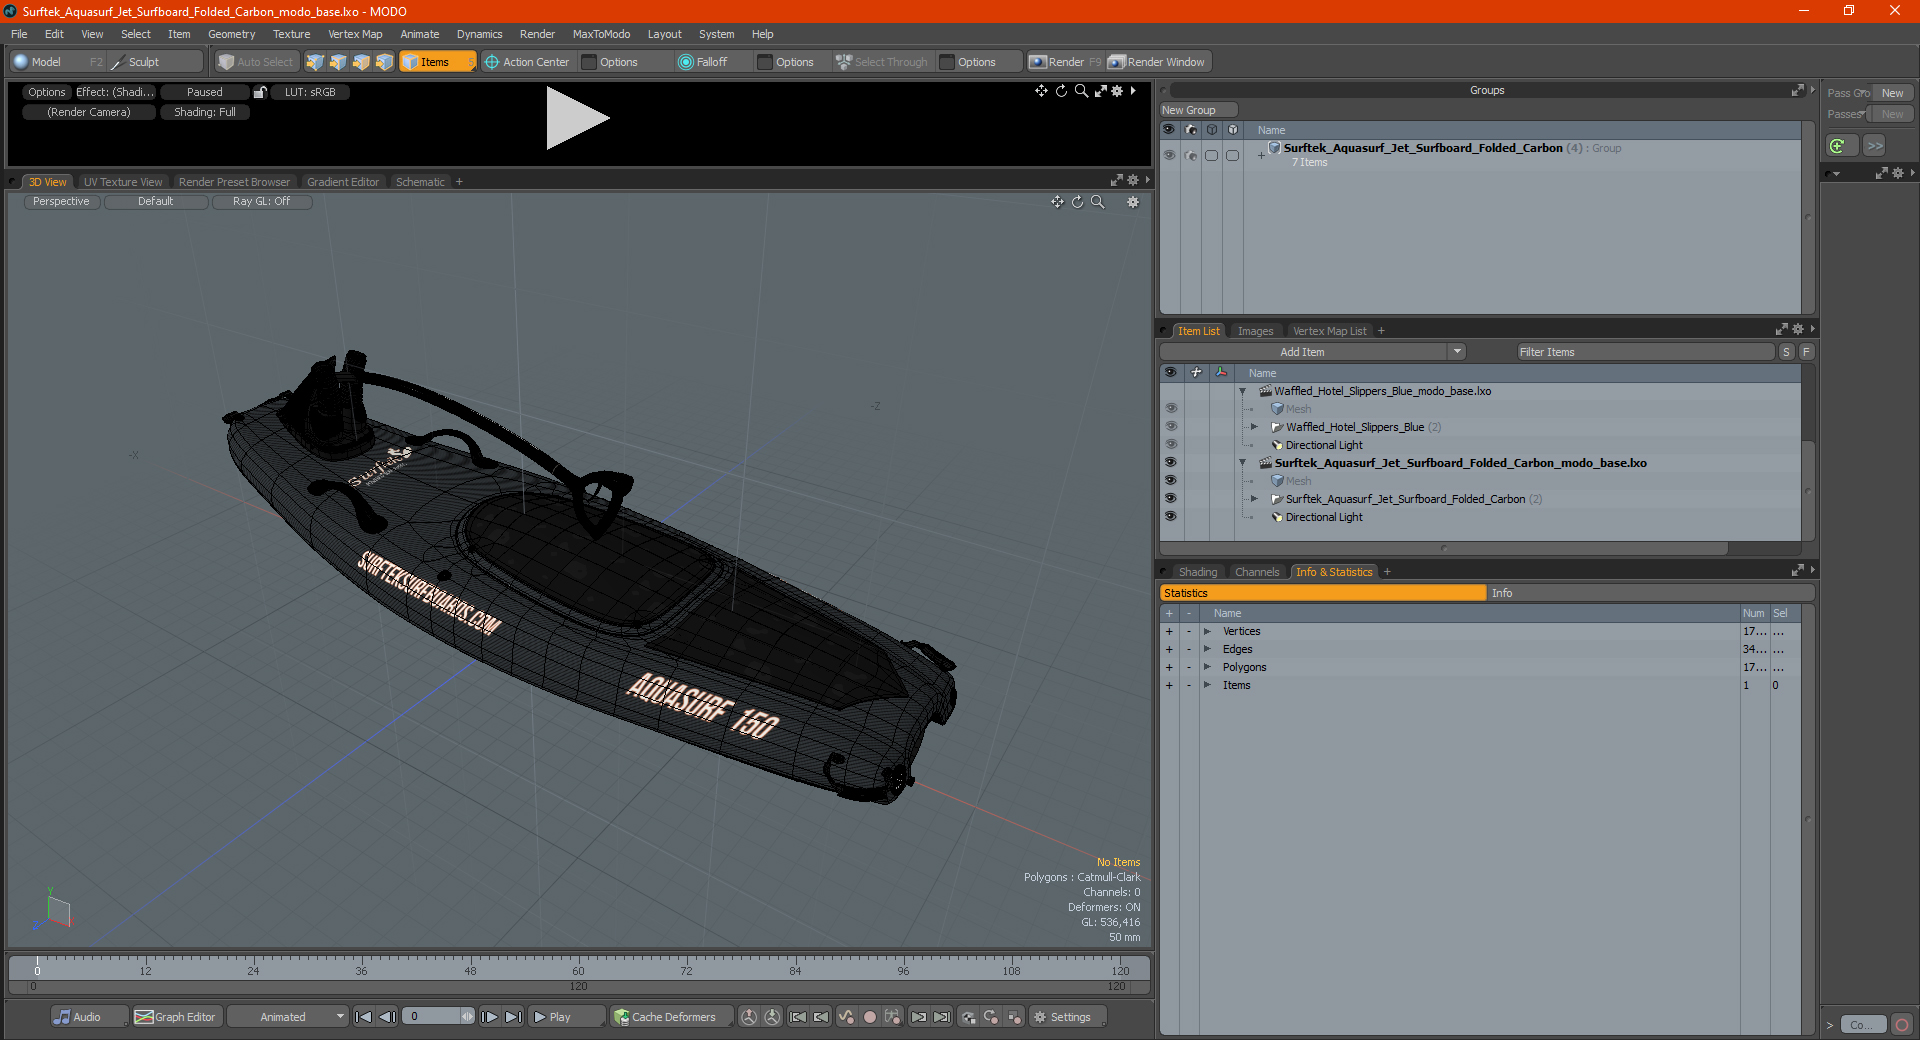
Task: Start preview render with large play arrow
Action: [576, 118]
